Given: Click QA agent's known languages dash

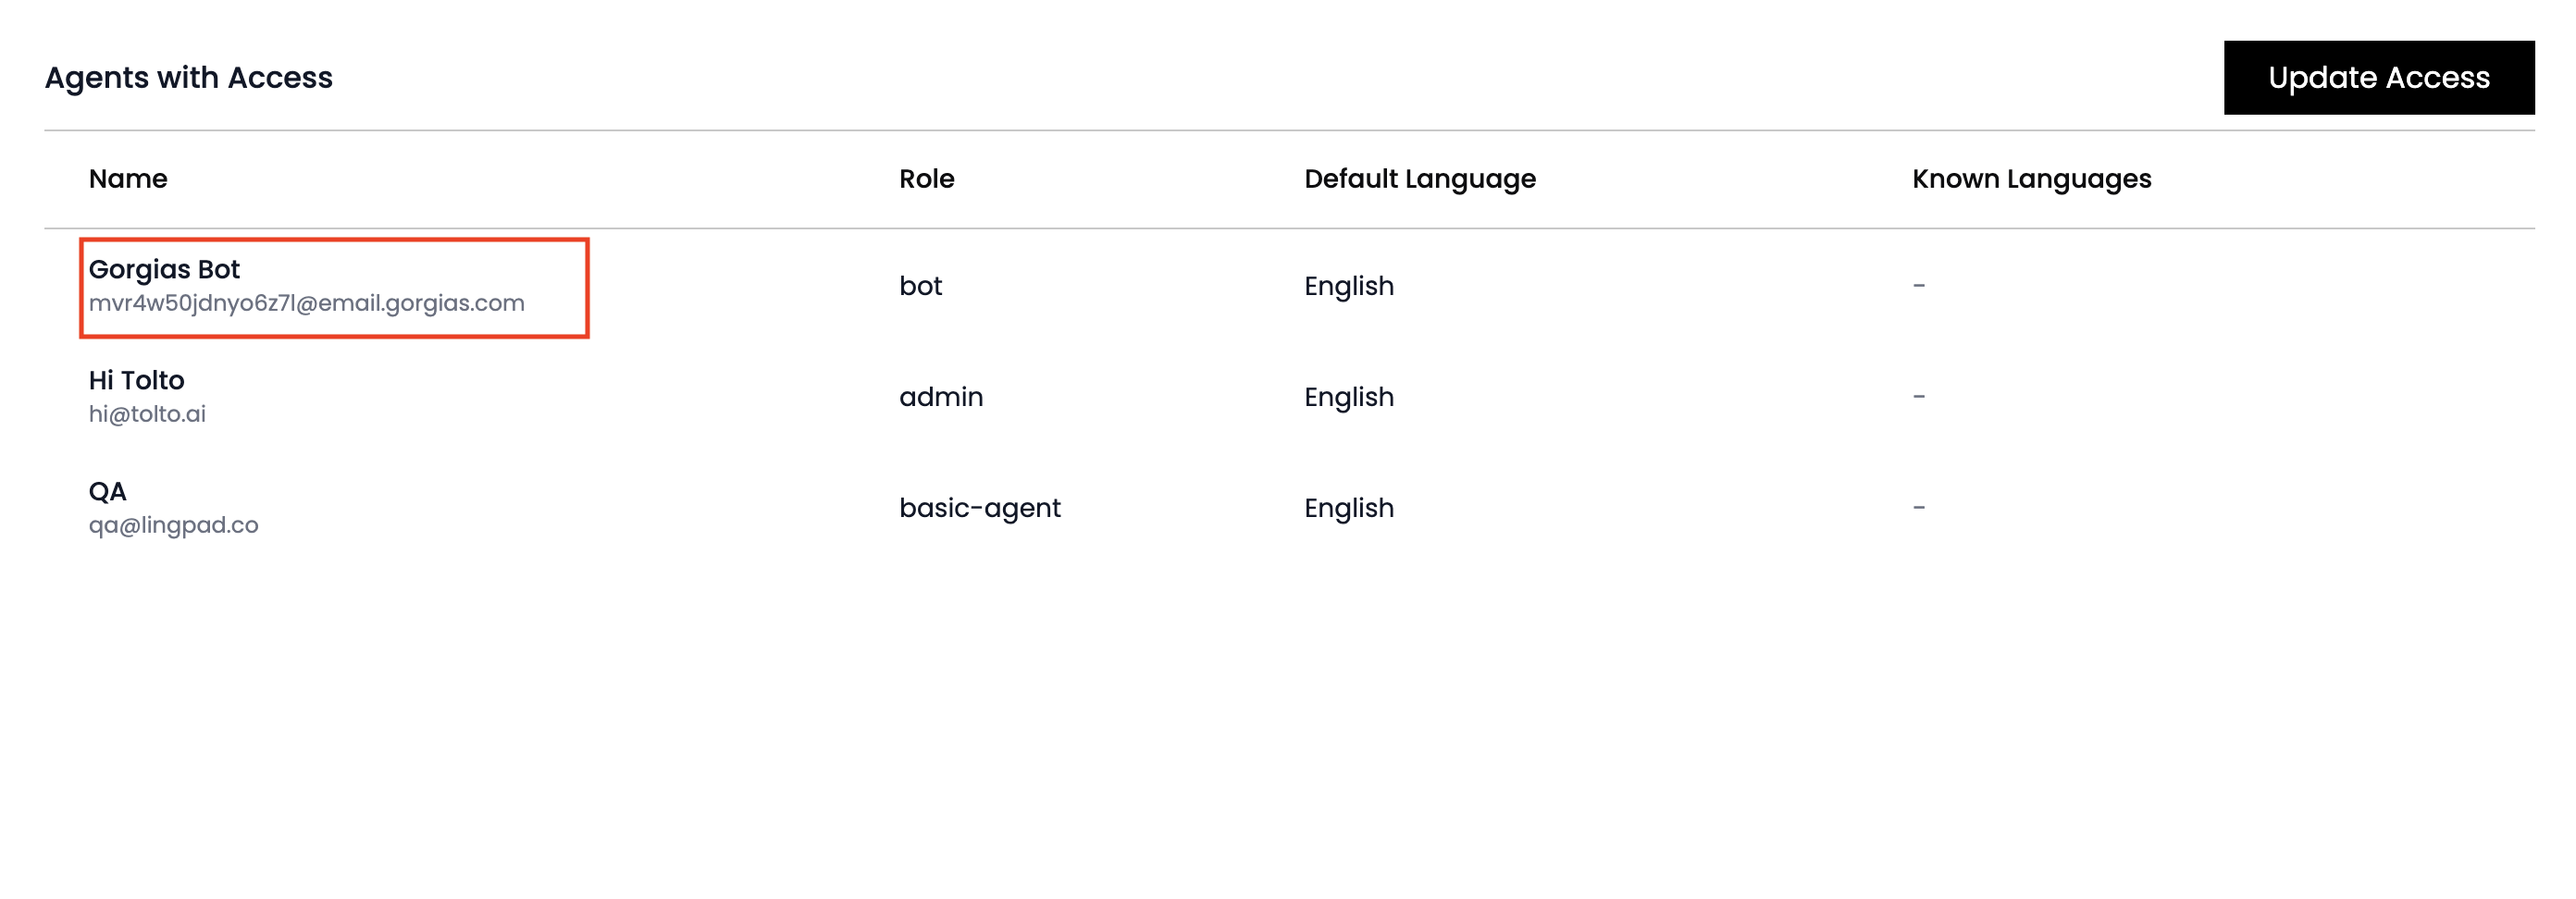Looking at the screenshot, I should pyautogui.click(x=1918, y=508).
